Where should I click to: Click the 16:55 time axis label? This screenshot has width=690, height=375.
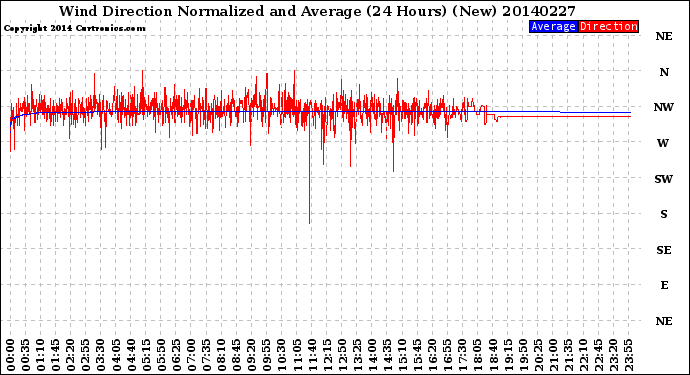coord(448,355)
